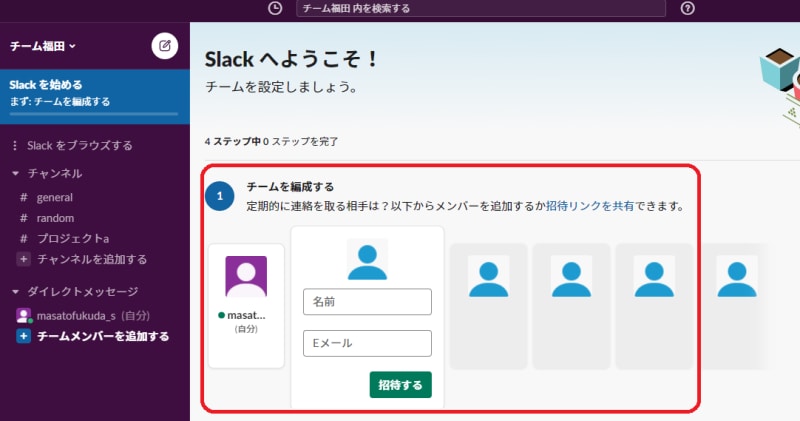The width and height of the screenshot is (800, 421).
Task: Click the チーム福田 内を検索する search bar
Action: (x=481, y=8)
